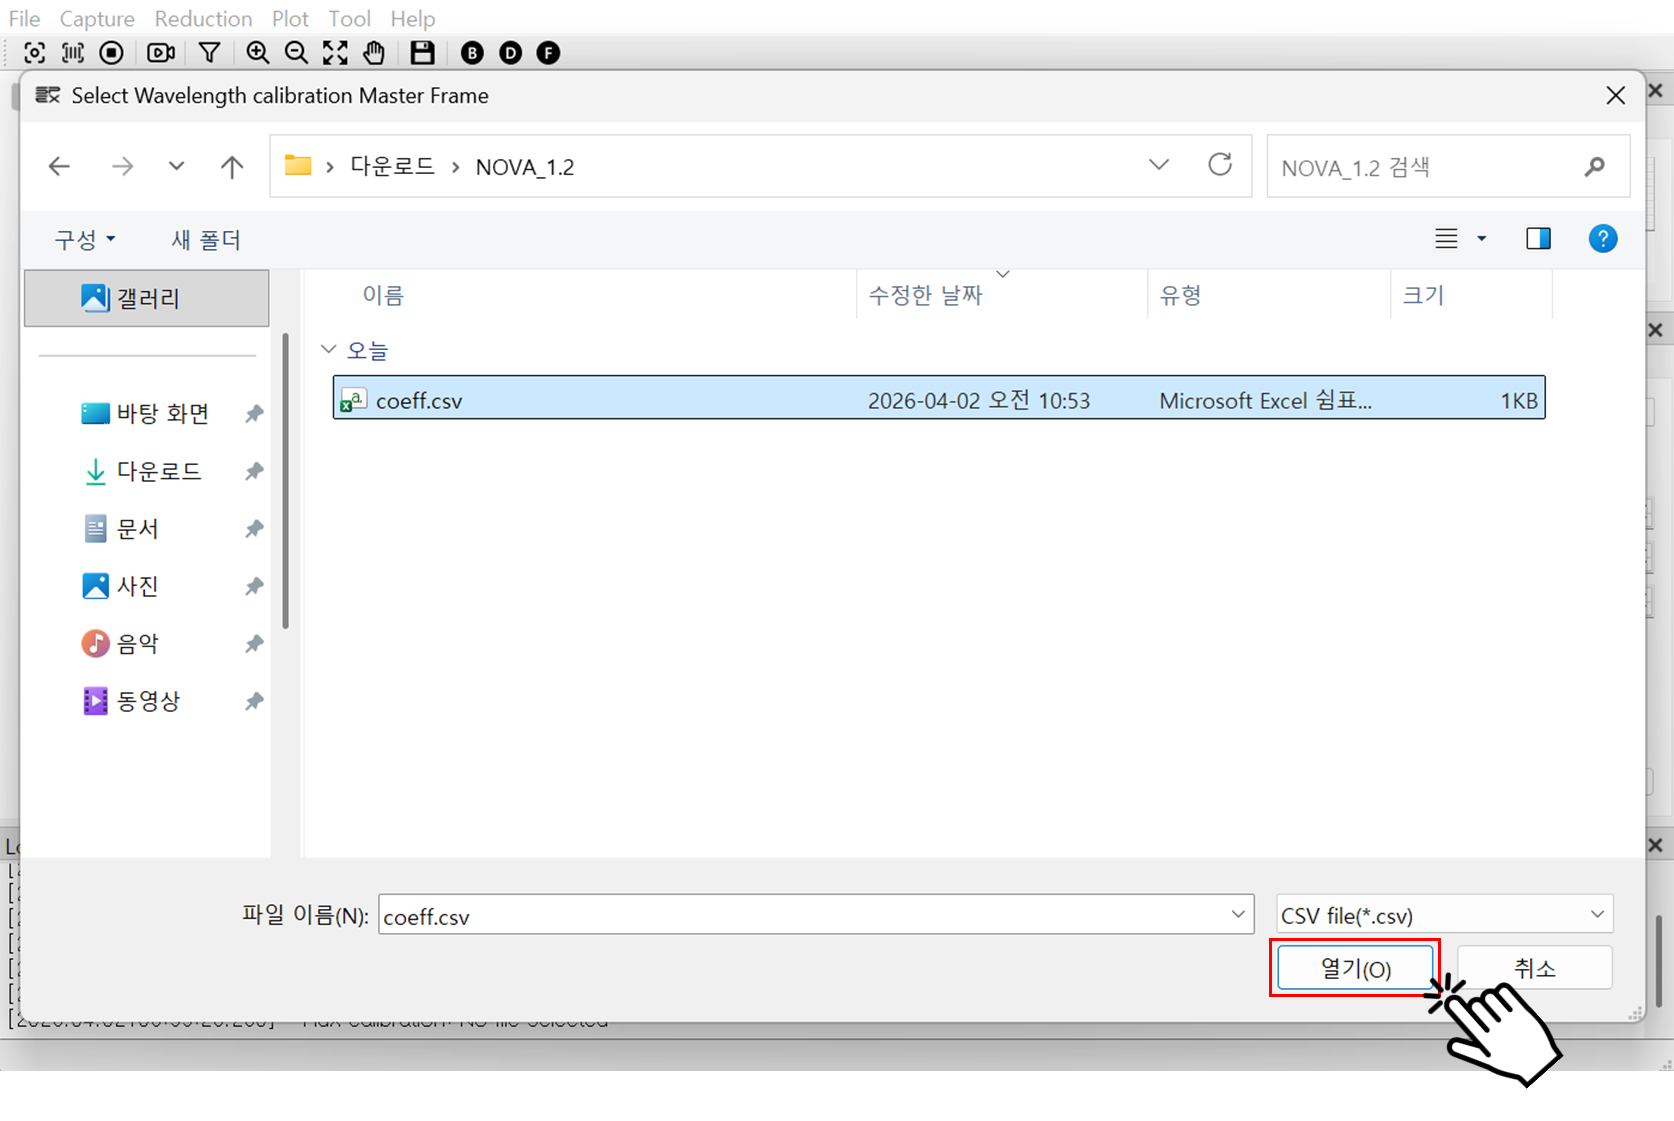Screen dimensions: 1674x1121
Task: Click the single capture focus icon
Action: pos(34,53)
